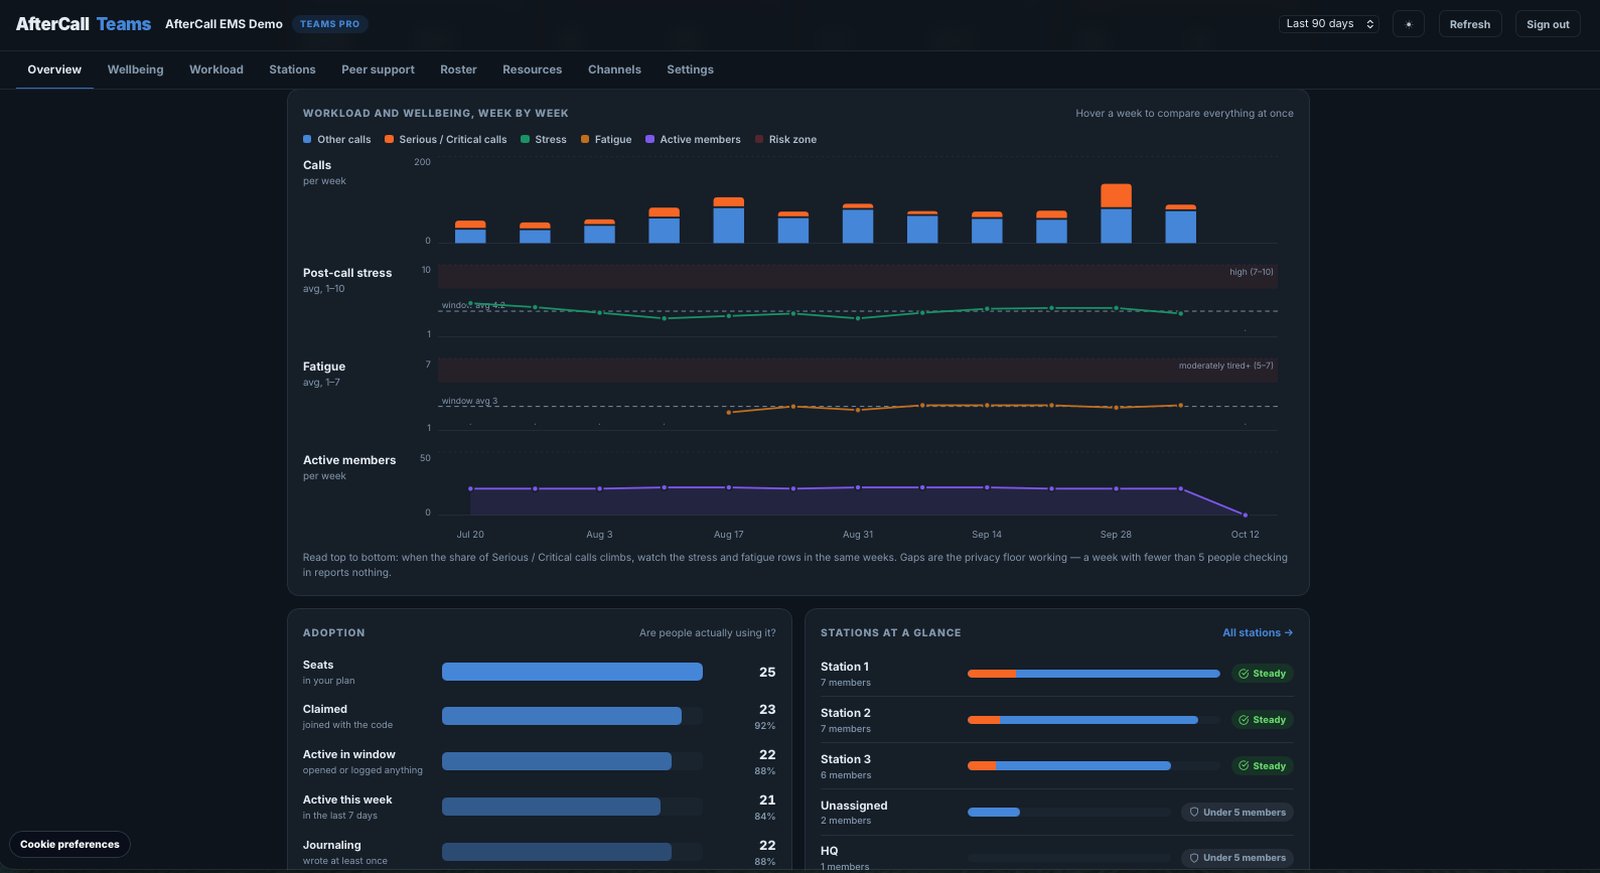This screenshot has height=873, width=1600.
Task: Click the shield icon in Unassigned row badge
Action: pyautogui.click(x=1194, y=812)
